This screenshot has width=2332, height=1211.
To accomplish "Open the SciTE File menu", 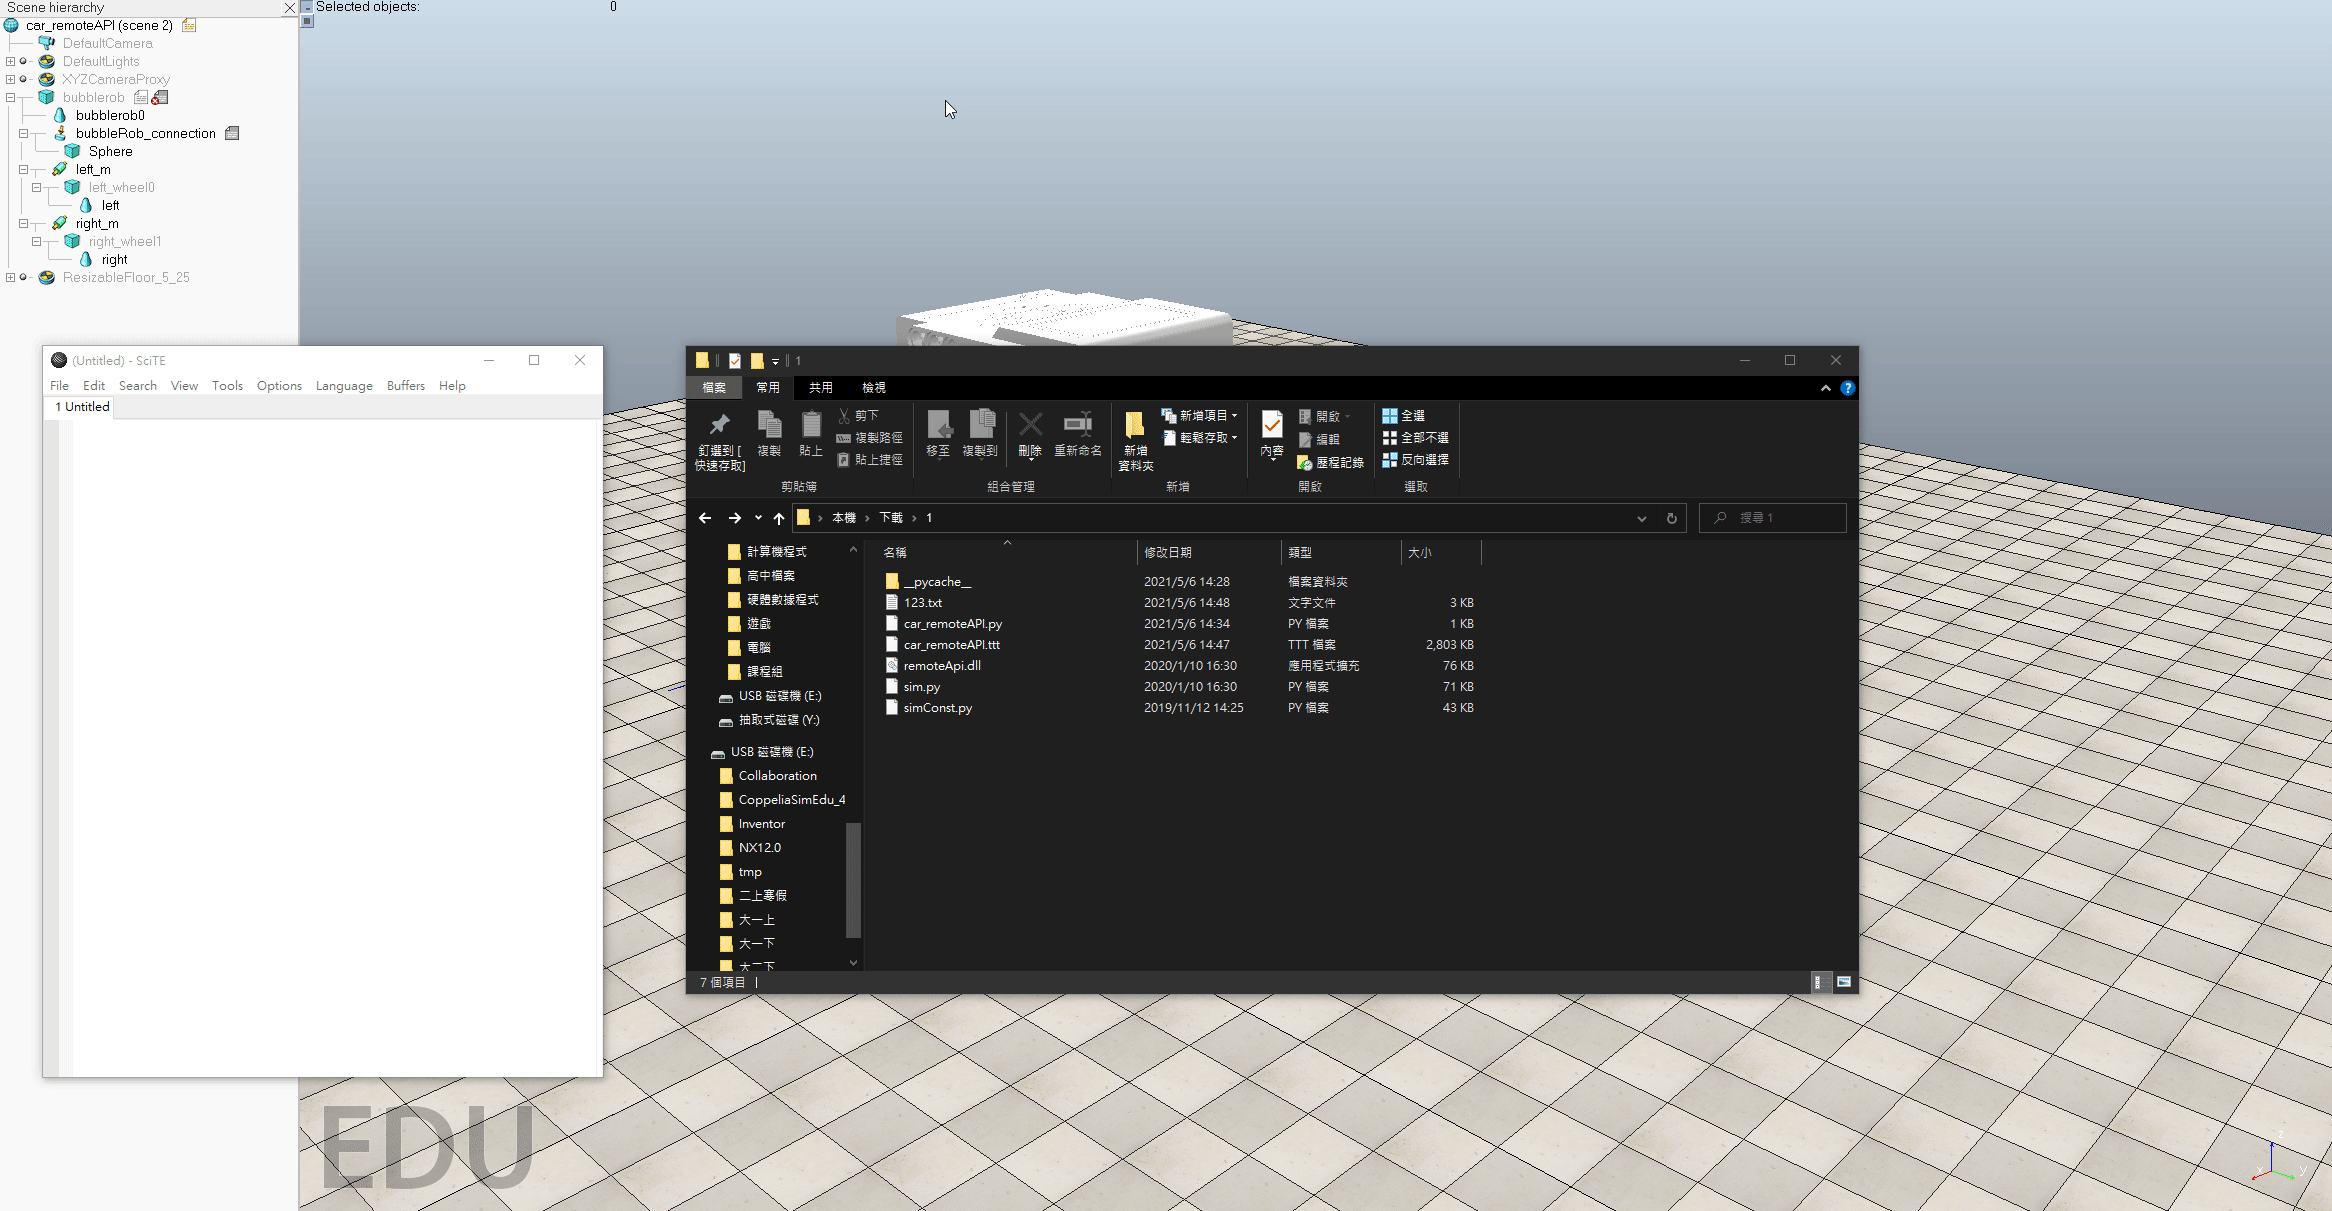I will pyautogui.click(x=60, y=385).
